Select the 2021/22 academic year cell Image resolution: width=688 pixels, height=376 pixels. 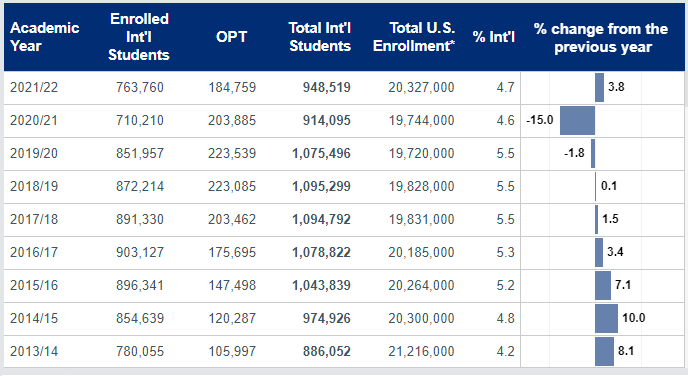[34, 87]
